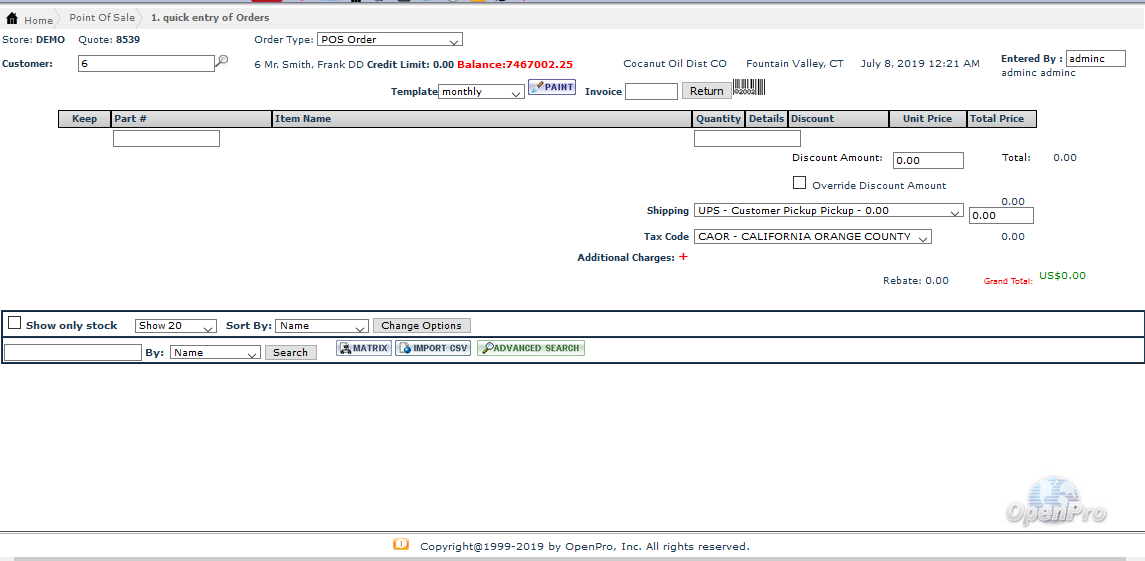This screenshot has width=1145, height=561.
Task: Open the Tax Code dropdown
Action: click(813, 237)
